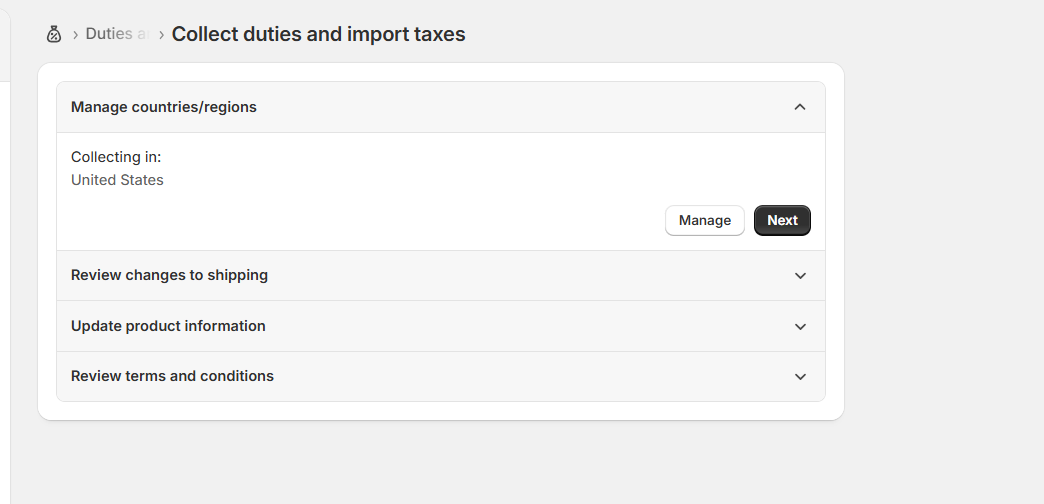Expand Review changes to shipping chevron
This screenshot has height=504, width=1044.
pos(800,276)
